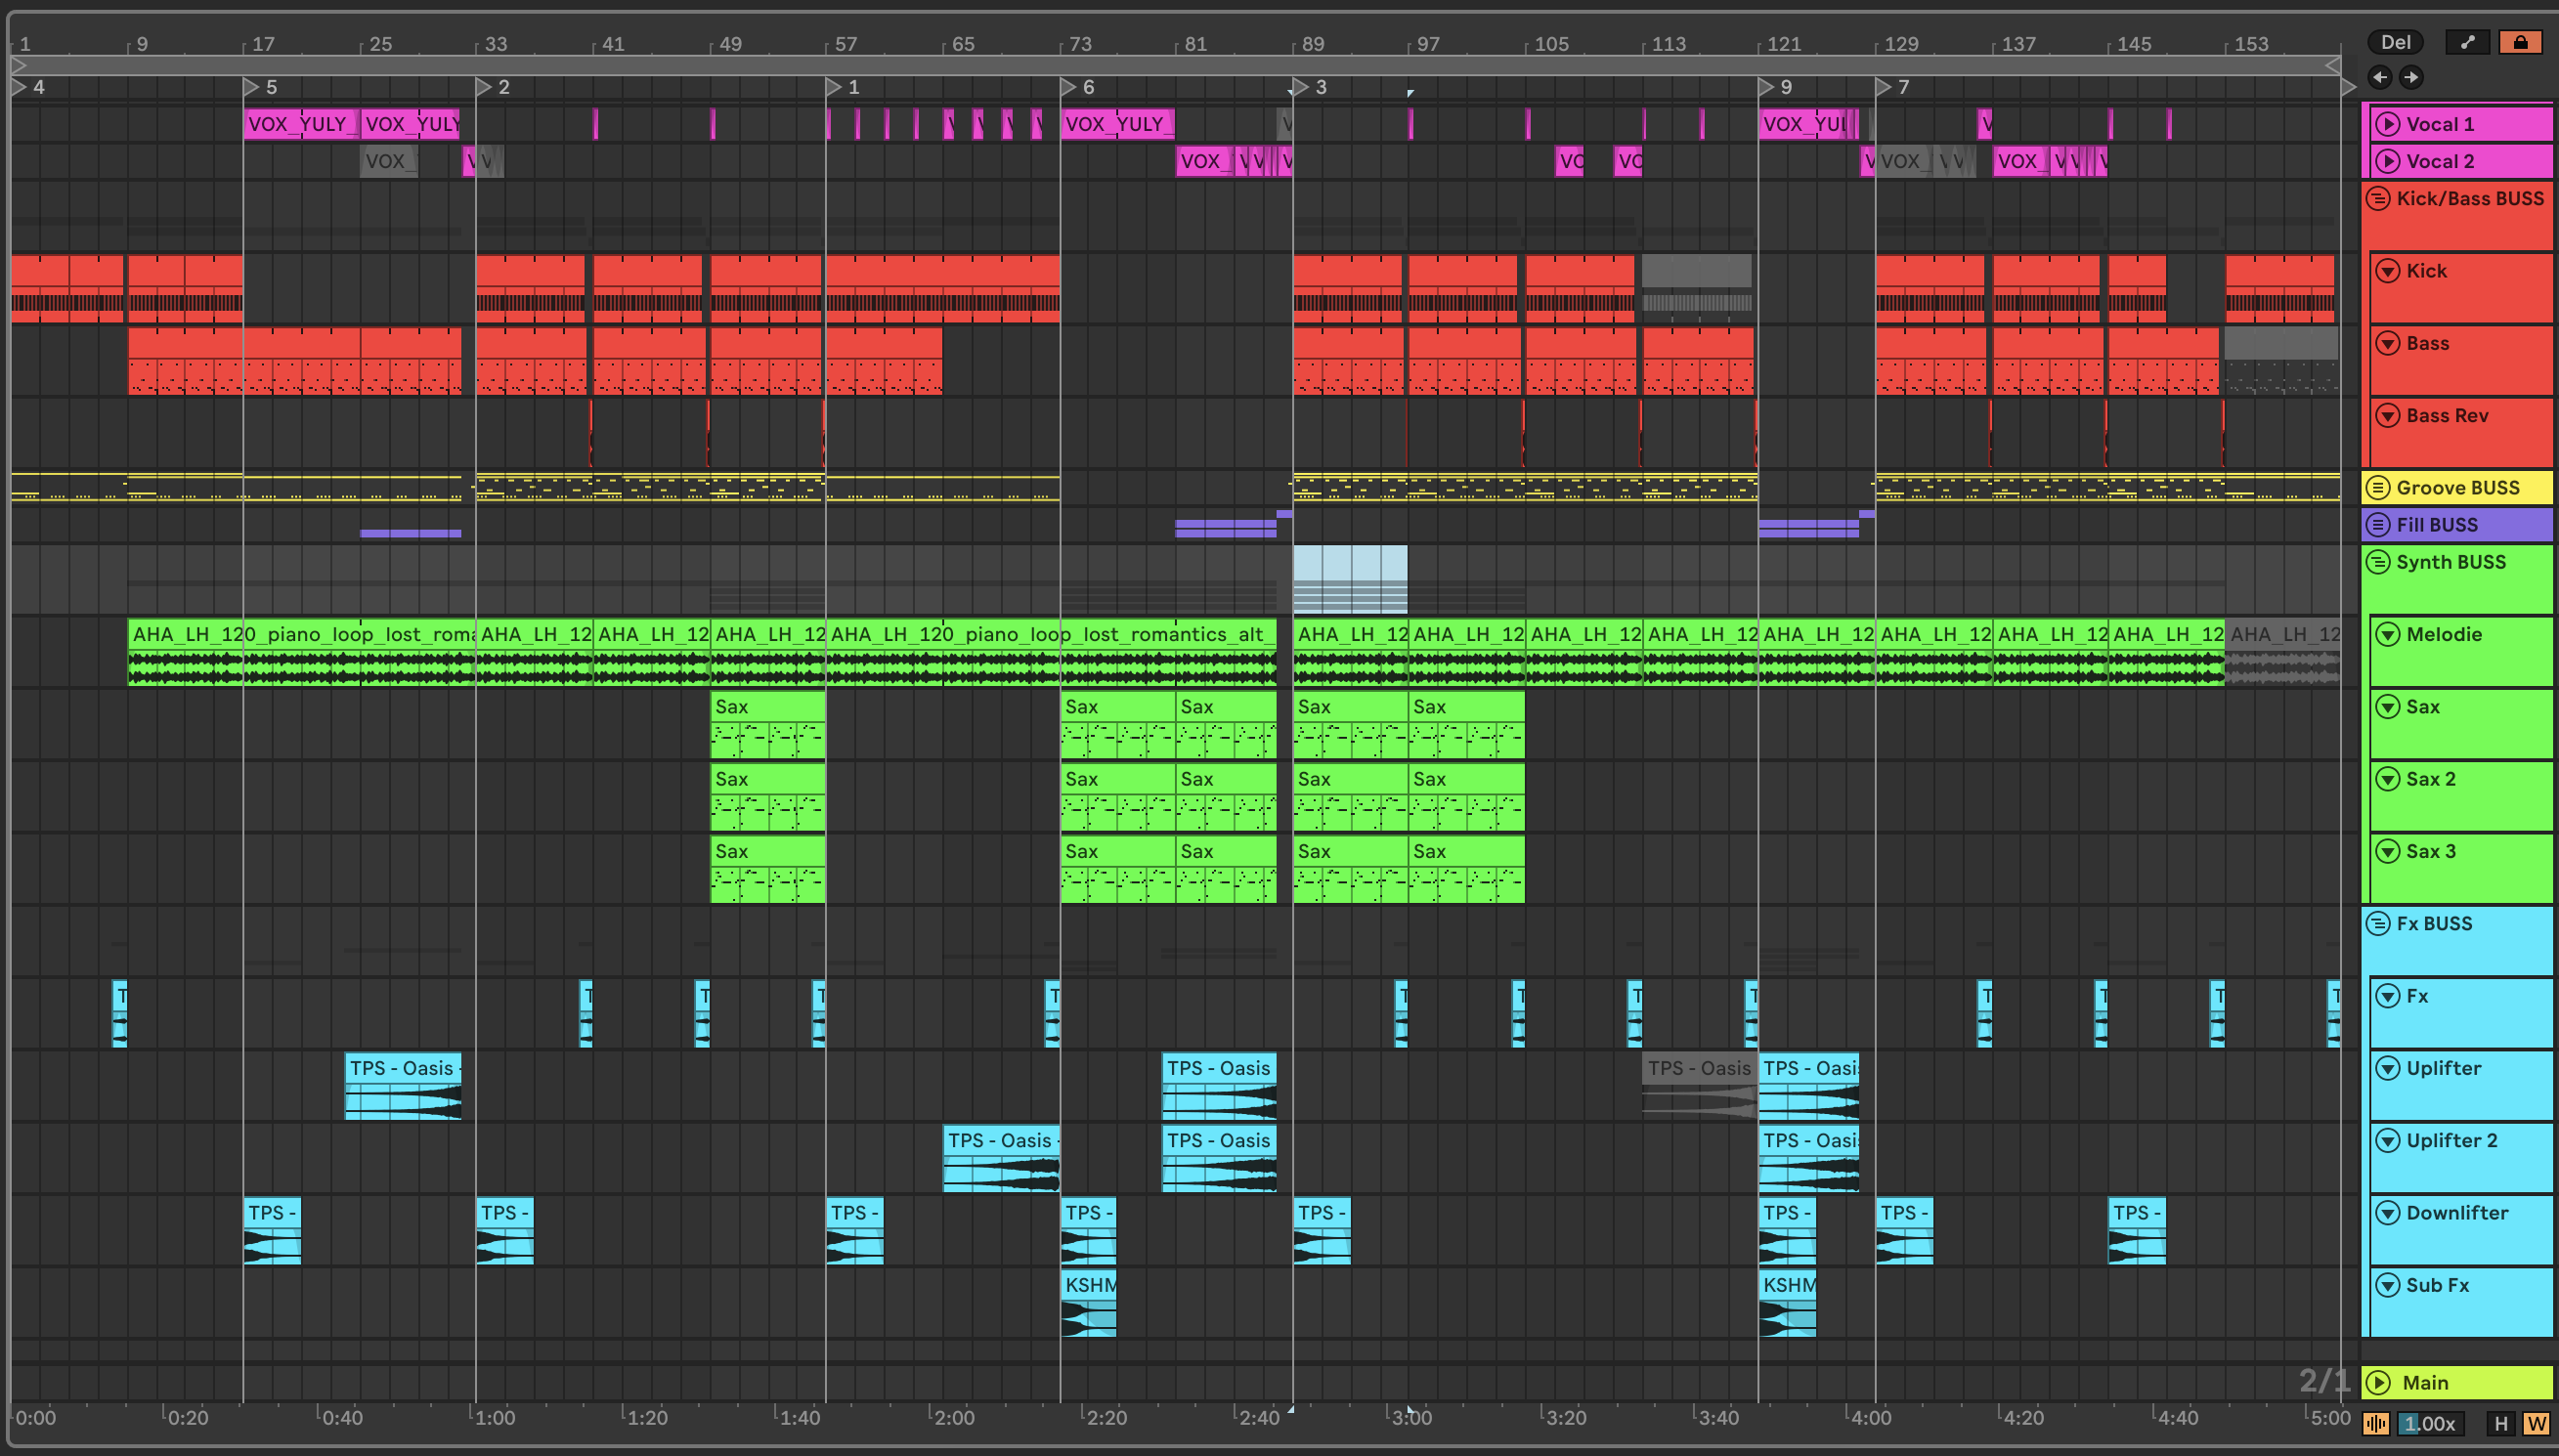Click the Vocal 2 track play icon
The width and height of the screenshot is (2559, 1456).
click(x=2388, y=161)
